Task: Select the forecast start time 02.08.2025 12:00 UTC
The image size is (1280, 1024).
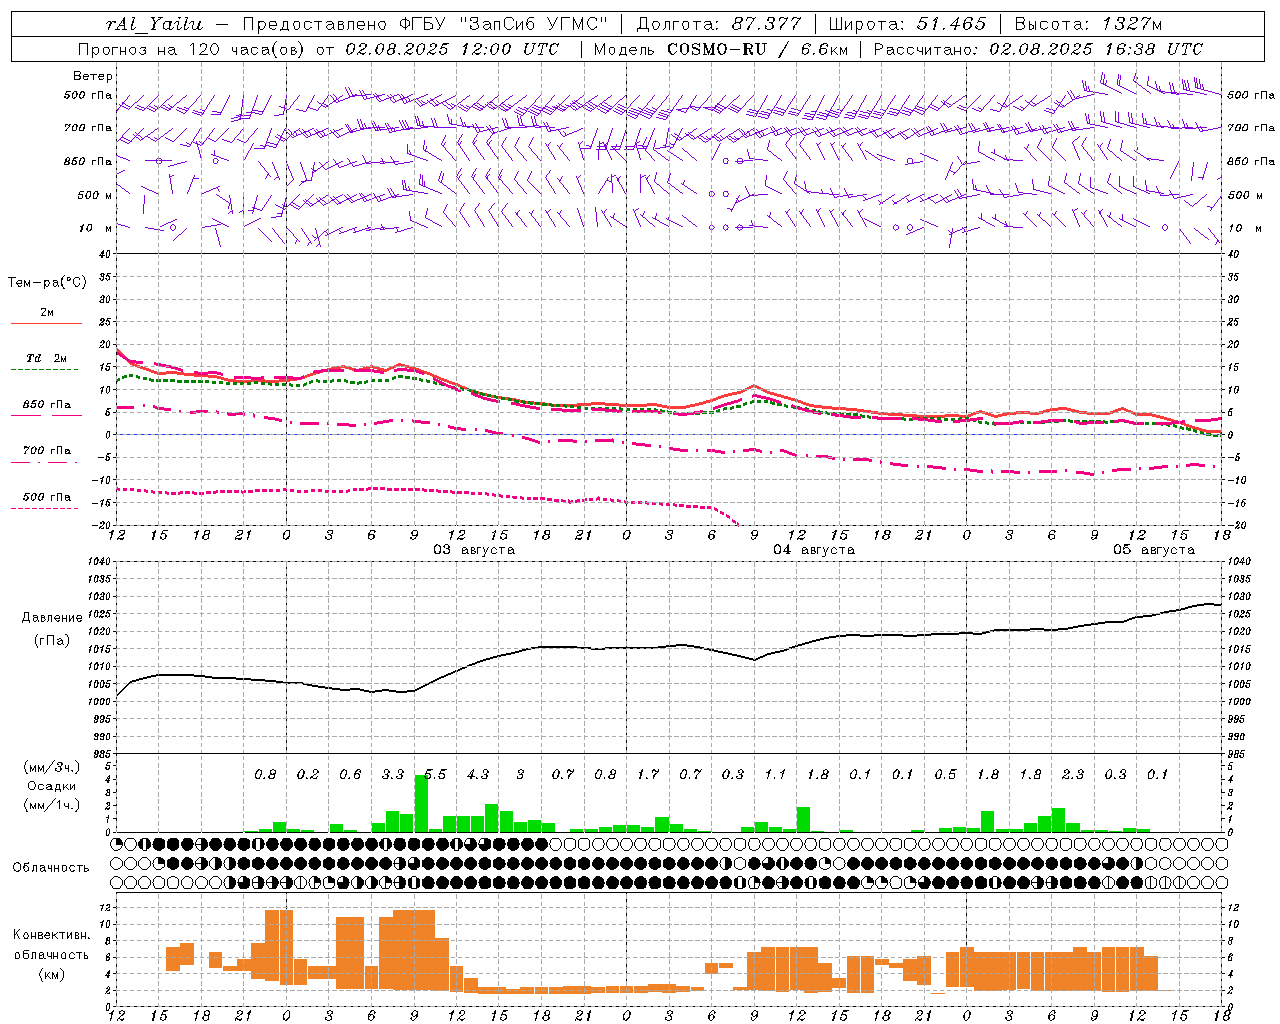Action: click(x=452, y=49)
